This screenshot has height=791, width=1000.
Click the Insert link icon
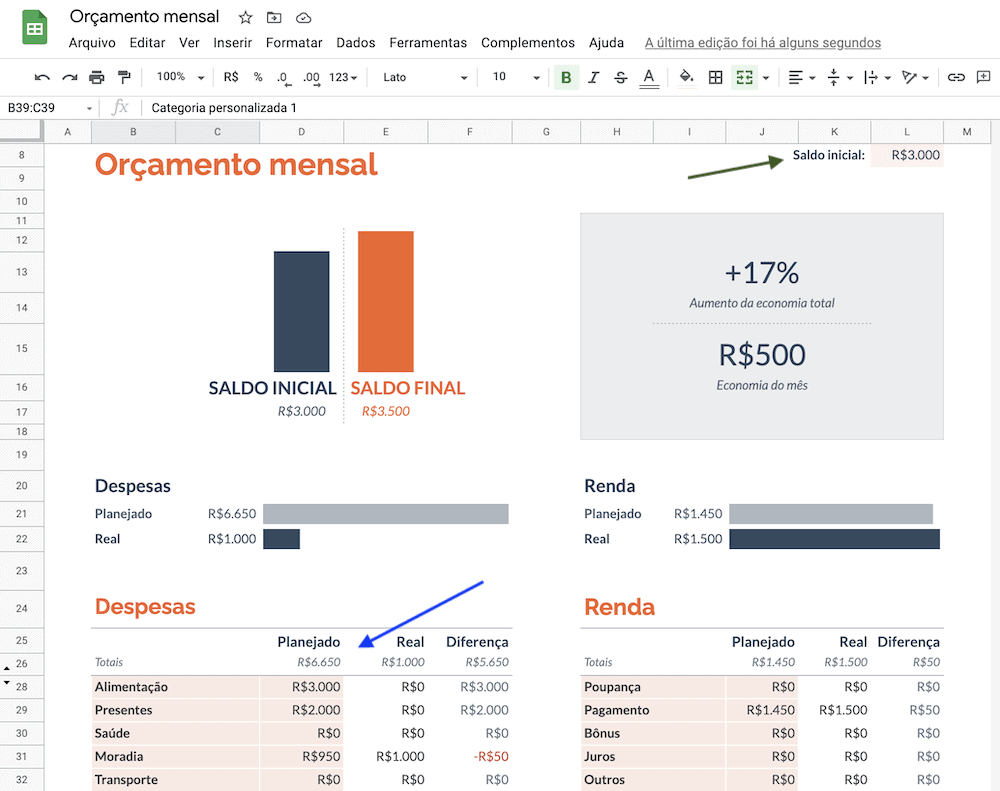[955, 77]
